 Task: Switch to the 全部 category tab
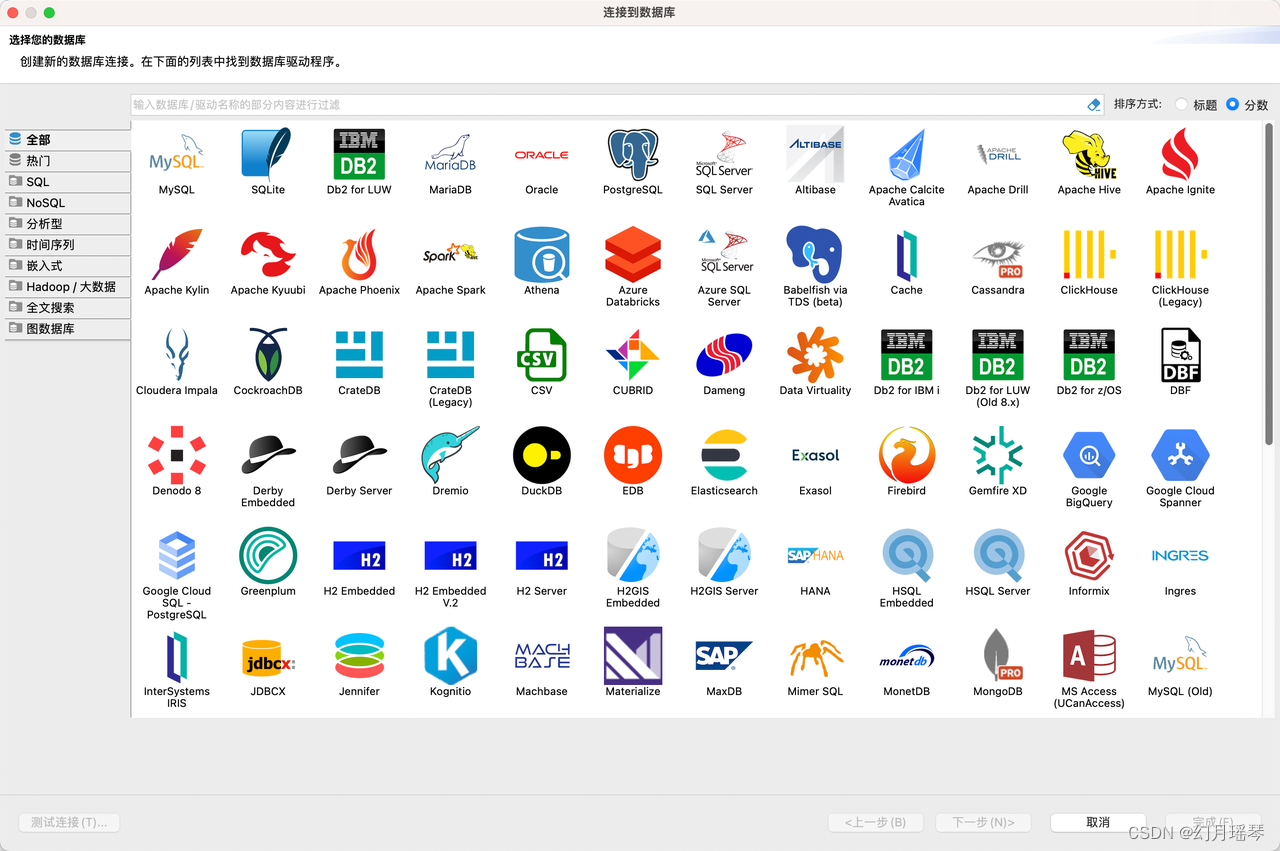[67, 140]
